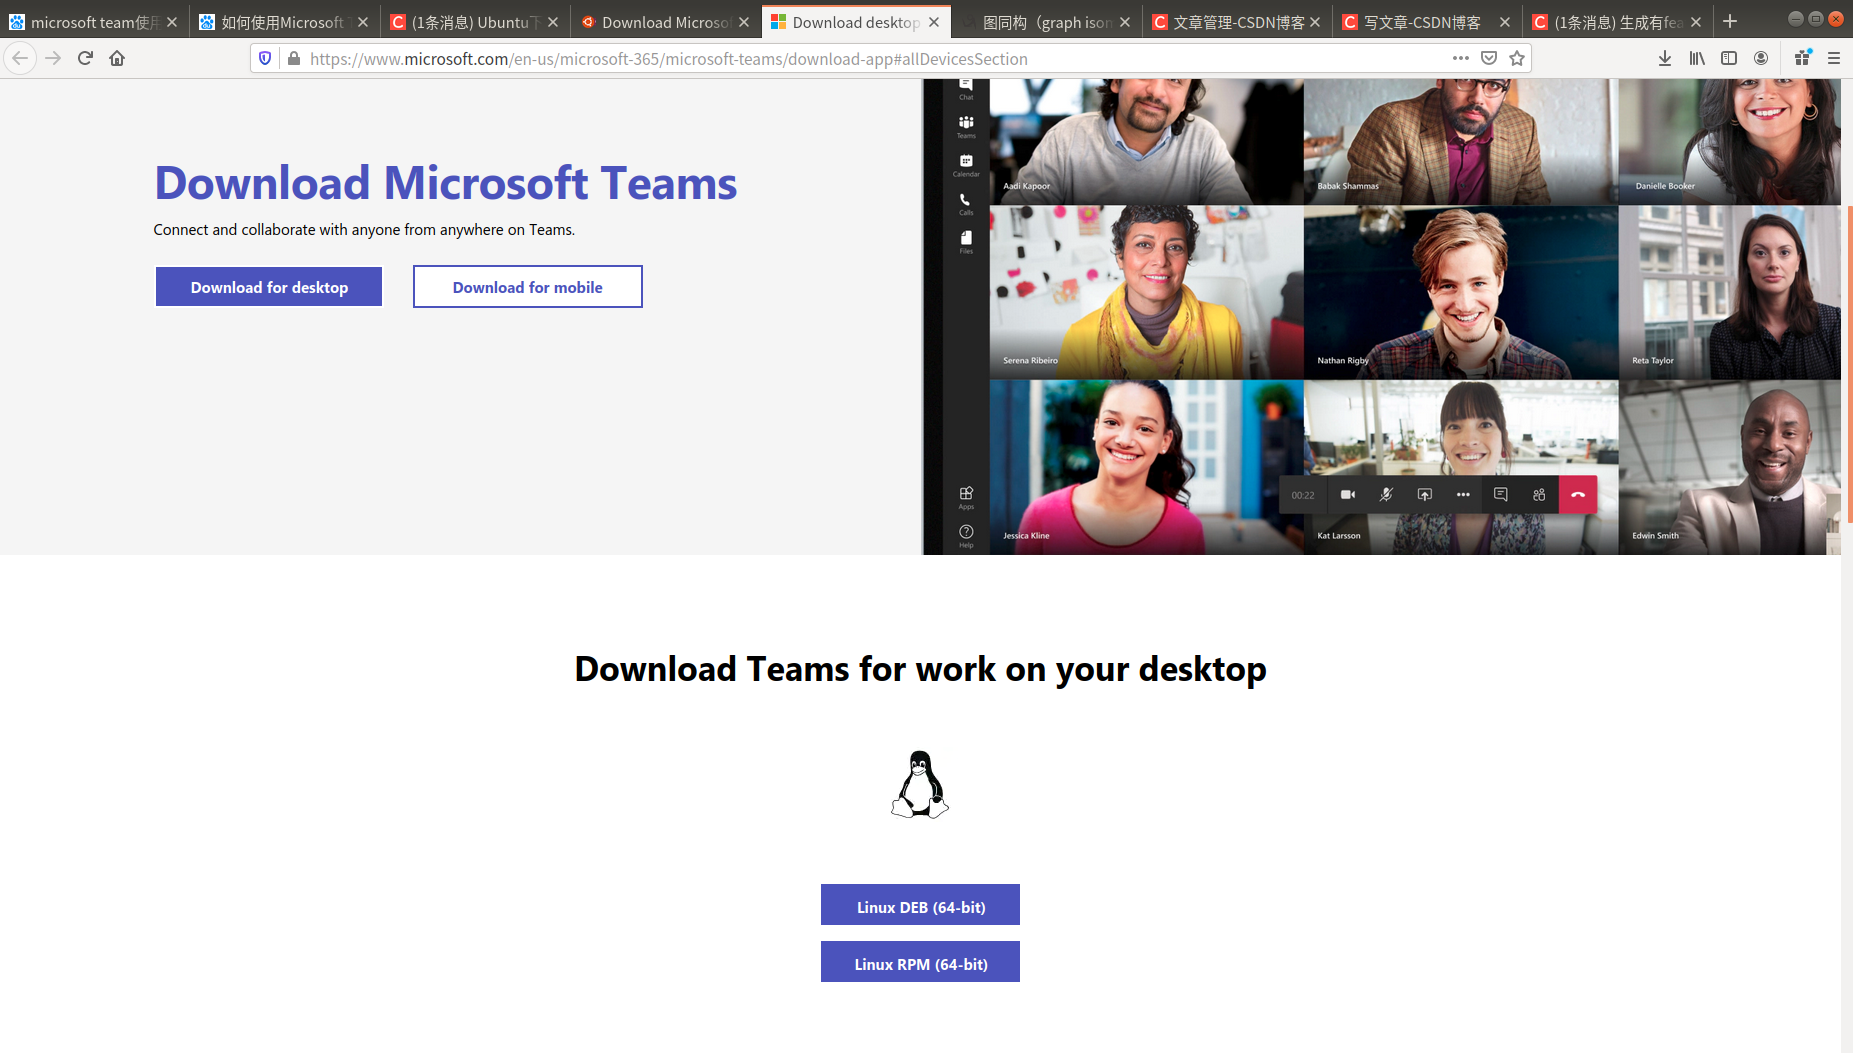Open the downloads panel
Viewport: 1853px width, 1053px height.
tap(1665, 59)
